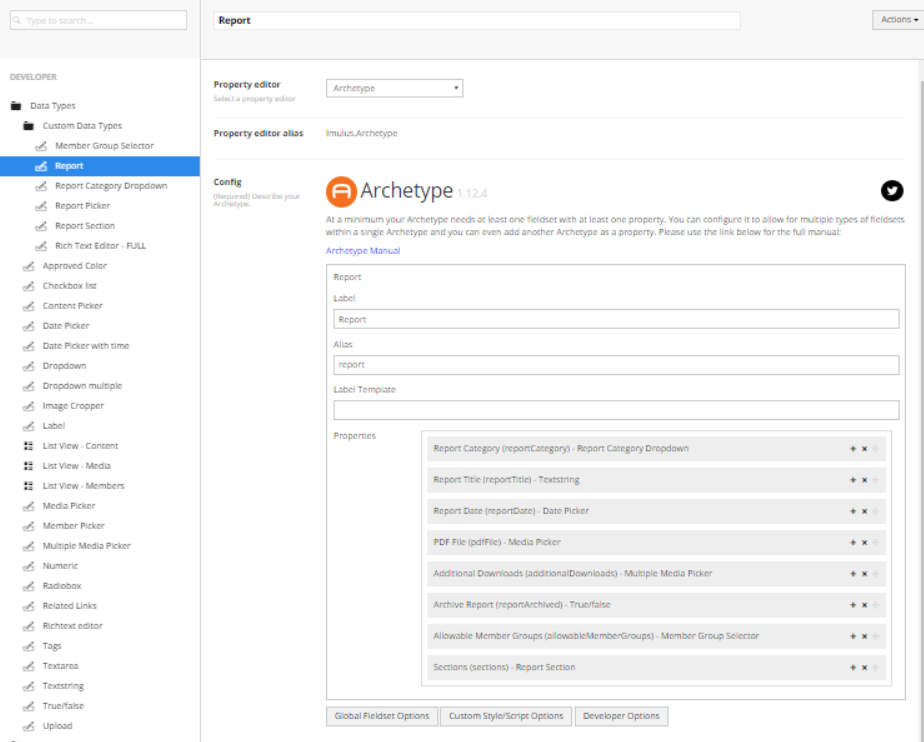This screenshot has width=924, height=742.
Task: Open Report Section in the tree
Action: 85,226
